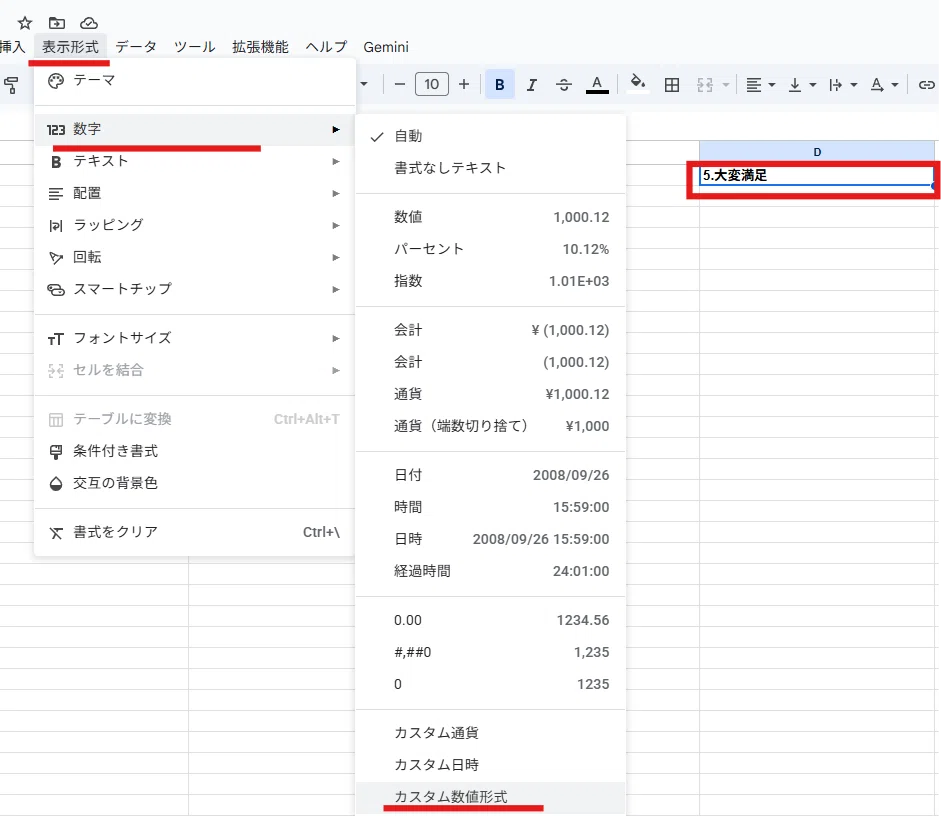Choose テーマ from the format menu
This screenshot has width=941, height=816.
click(194, 80)
